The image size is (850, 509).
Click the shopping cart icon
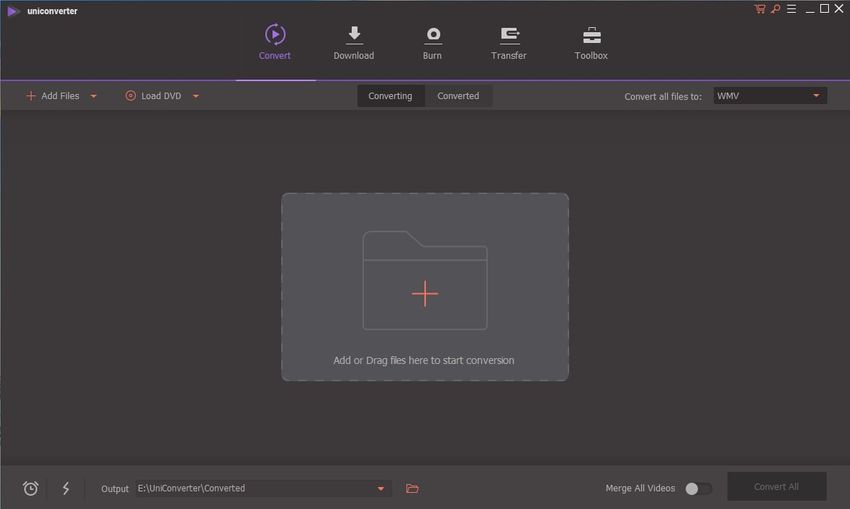click(760, 9)
